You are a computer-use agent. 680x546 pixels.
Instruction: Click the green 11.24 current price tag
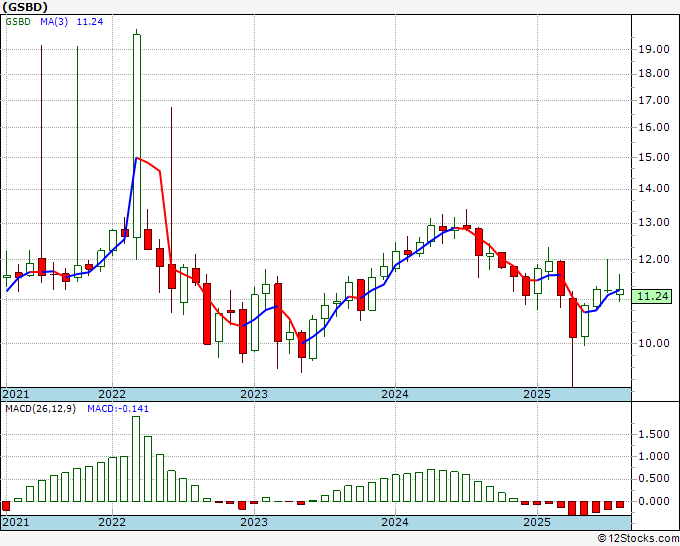point(654,297)
